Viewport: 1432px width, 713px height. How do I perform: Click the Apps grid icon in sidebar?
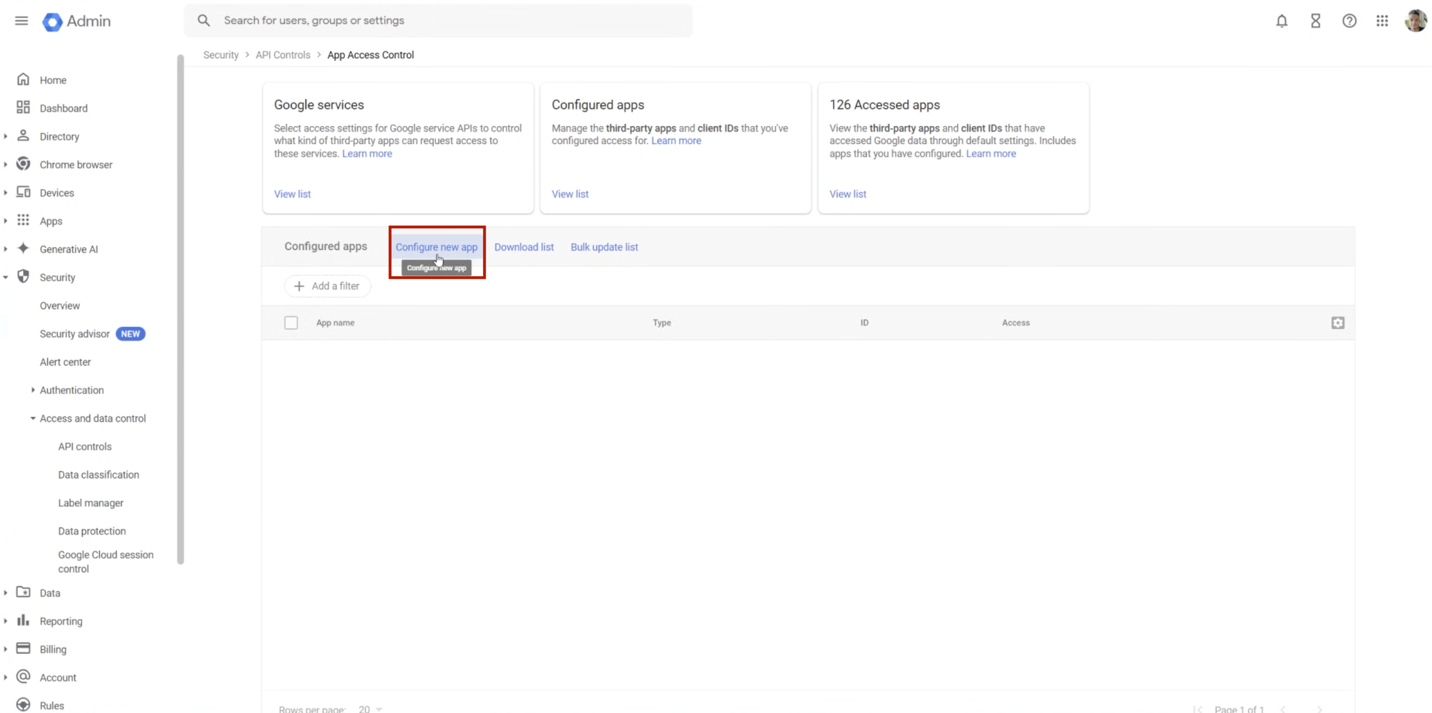pyautogui.click(x=23, y=220)
